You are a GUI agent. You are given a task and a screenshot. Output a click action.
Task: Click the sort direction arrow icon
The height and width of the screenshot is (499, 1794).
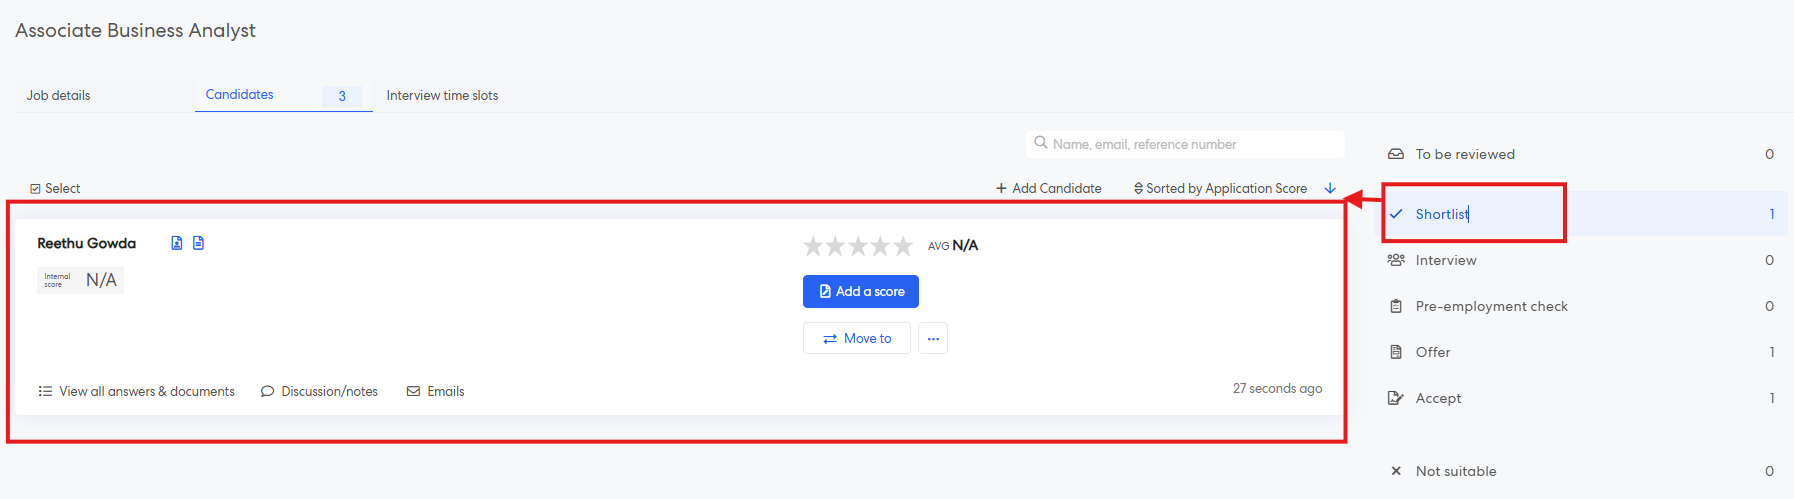coord(1330,188)
